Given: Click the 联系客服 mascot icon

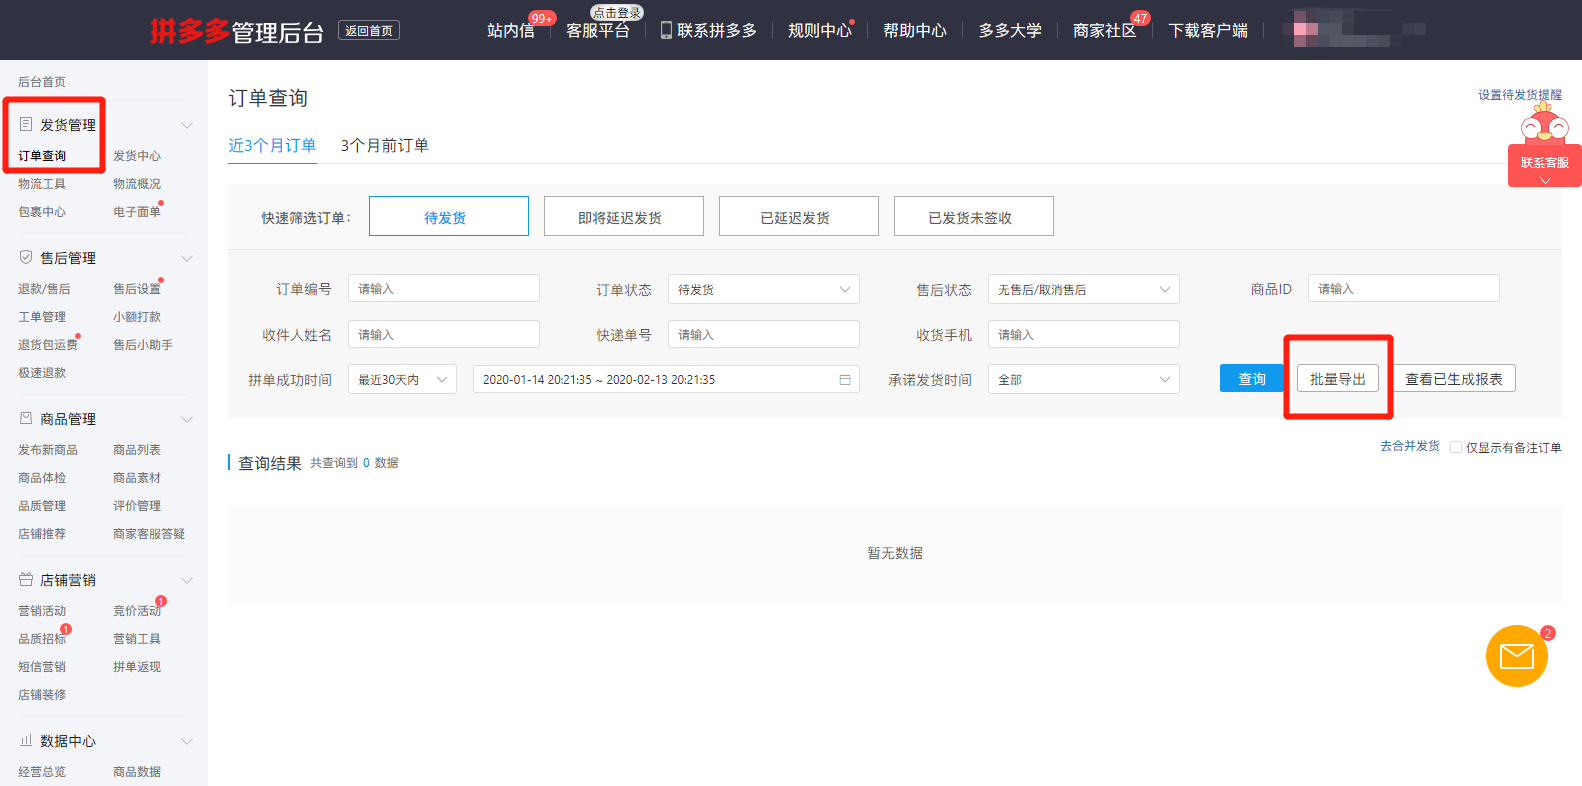Looking at the screenshot, I should (x=1544, y=124).
